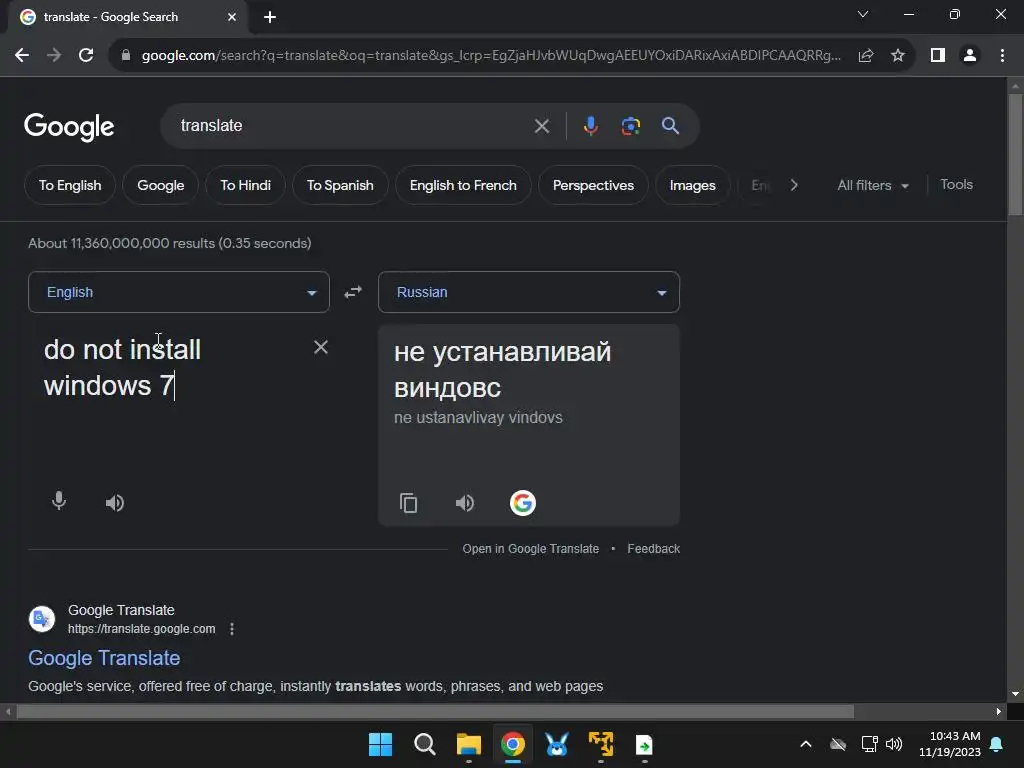The width and height of the screenshot is (1024, 768).
Task: Open the Chrome side panel icon
Action: 938,56
